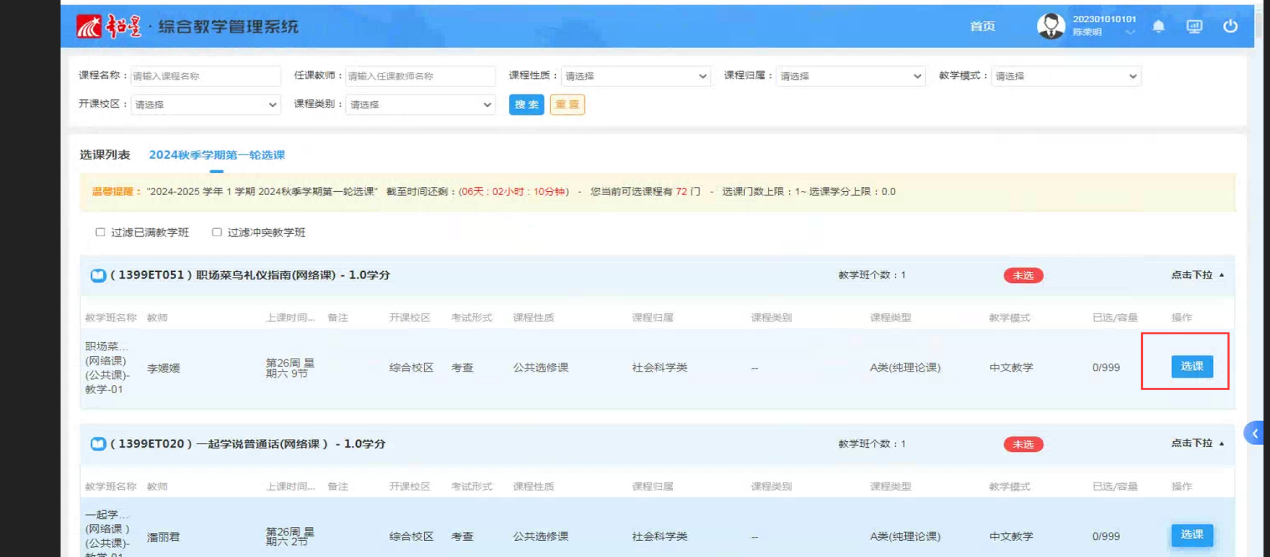Open the 教学模式 dropdown
The width and height of the screenshot is (1270, 557).
tap(1065, 76)
